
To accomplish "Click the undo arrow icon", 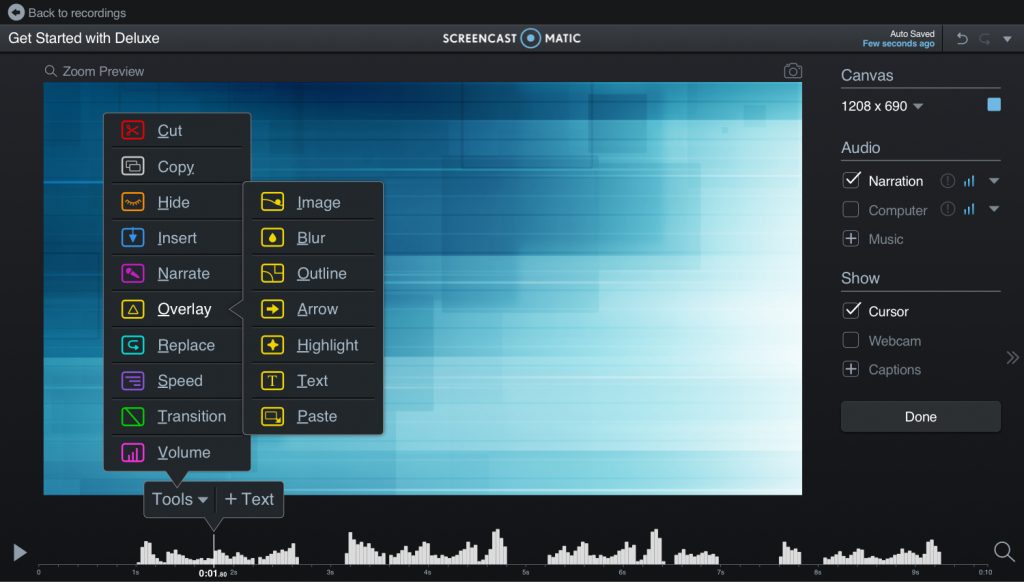I will 962,39.
